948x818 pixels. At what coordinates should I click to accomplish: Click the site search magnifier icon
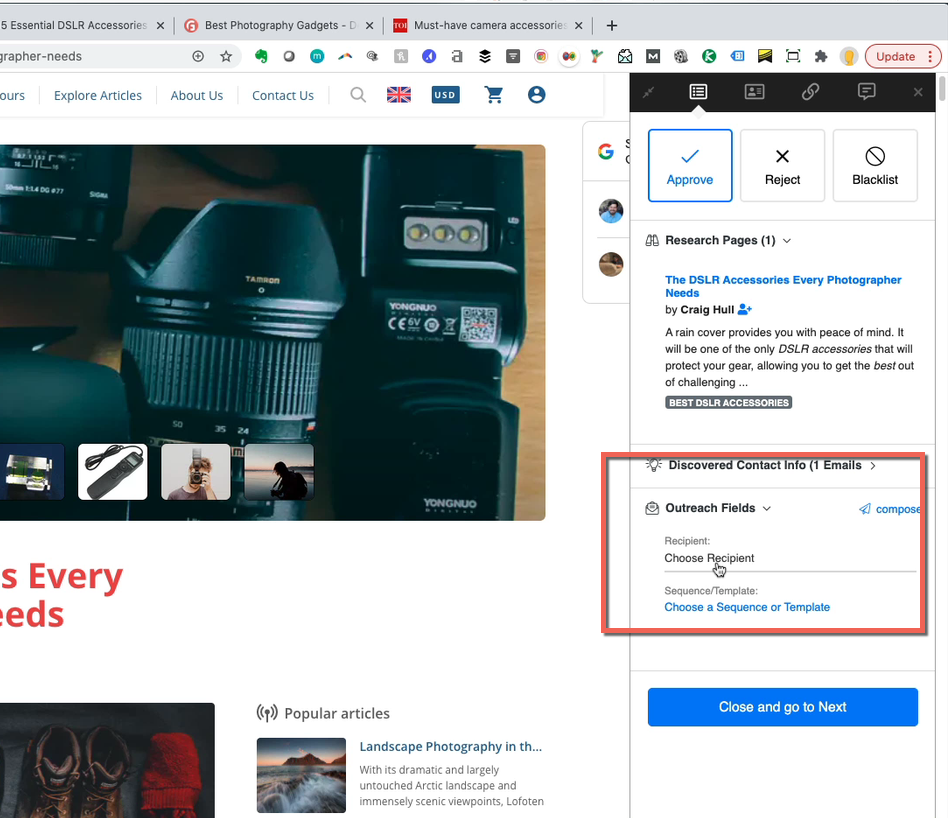pyautogui.click(x=358, y=95)
